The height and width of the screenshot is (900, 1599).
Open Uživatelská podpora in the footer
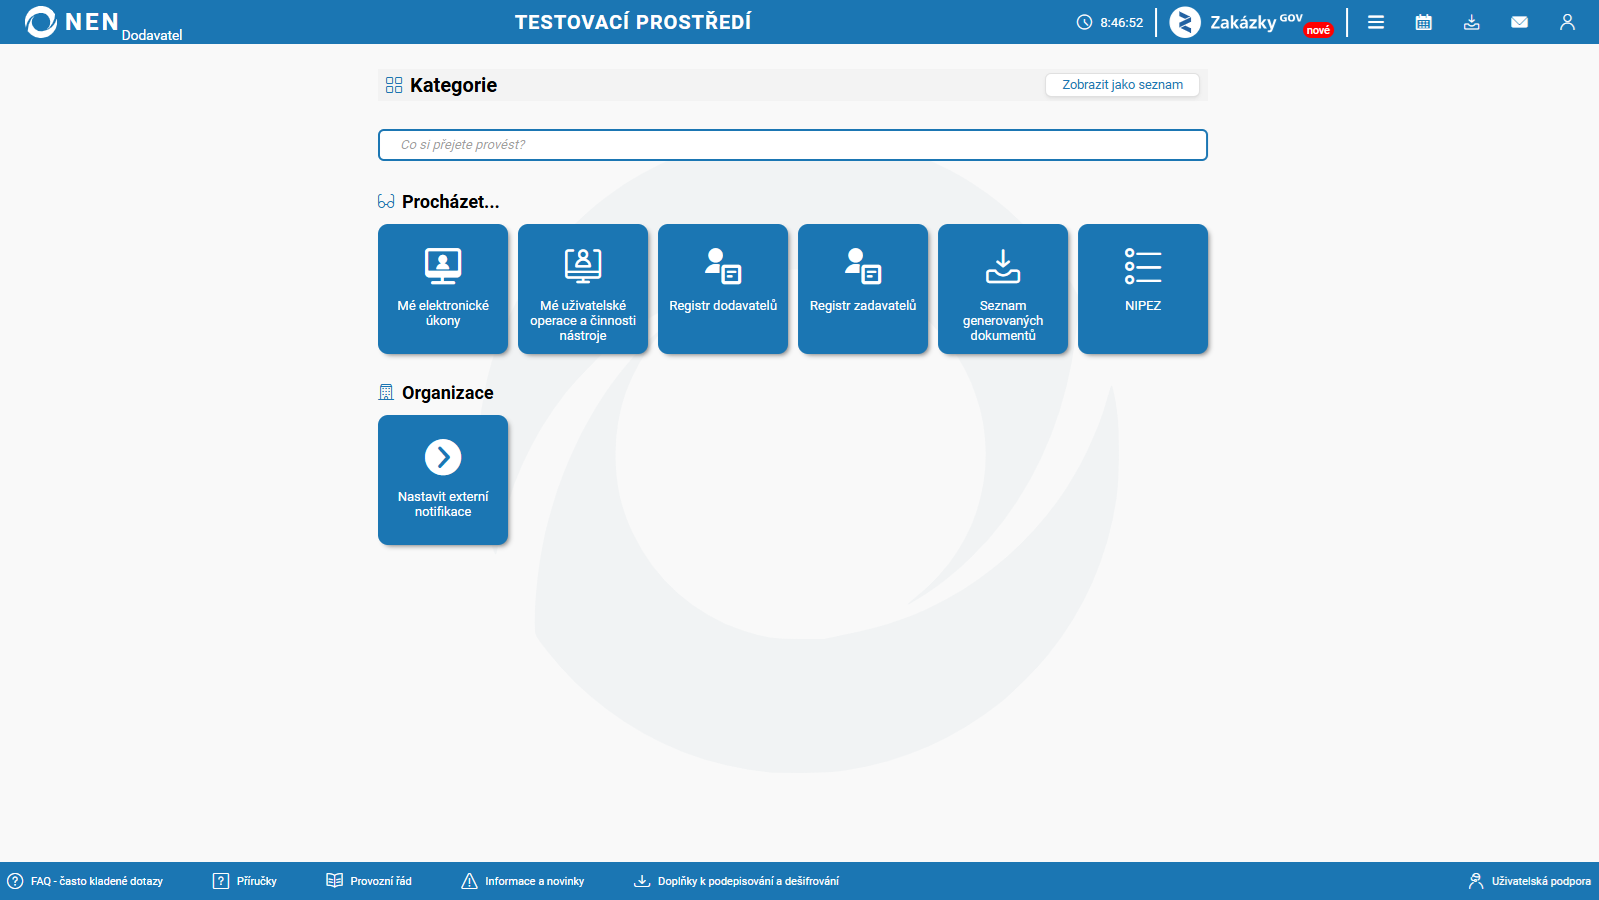click(x=1530, y=881)
